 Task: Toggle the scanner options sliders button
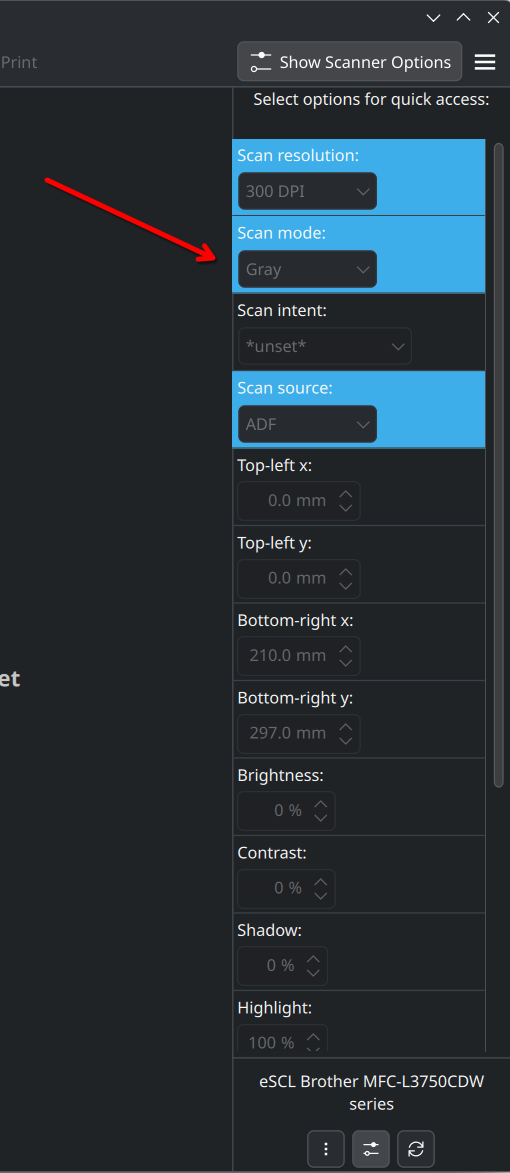pos(371,1148)
